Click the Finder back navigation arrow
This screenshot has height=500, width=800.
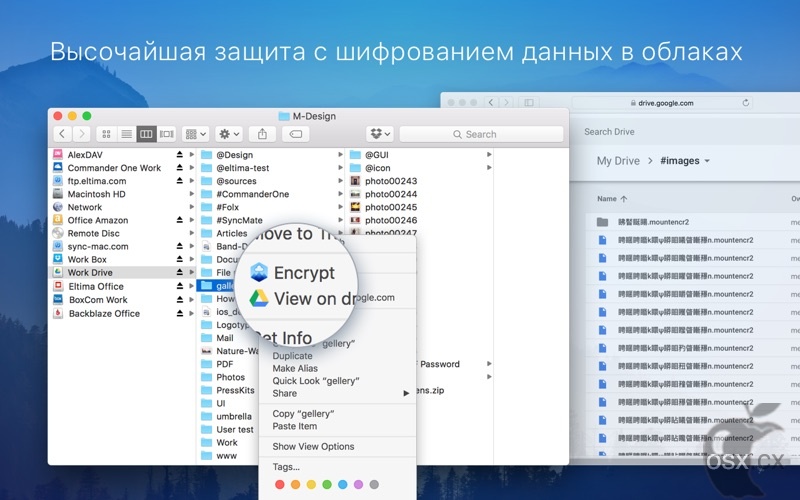(62, 134)
